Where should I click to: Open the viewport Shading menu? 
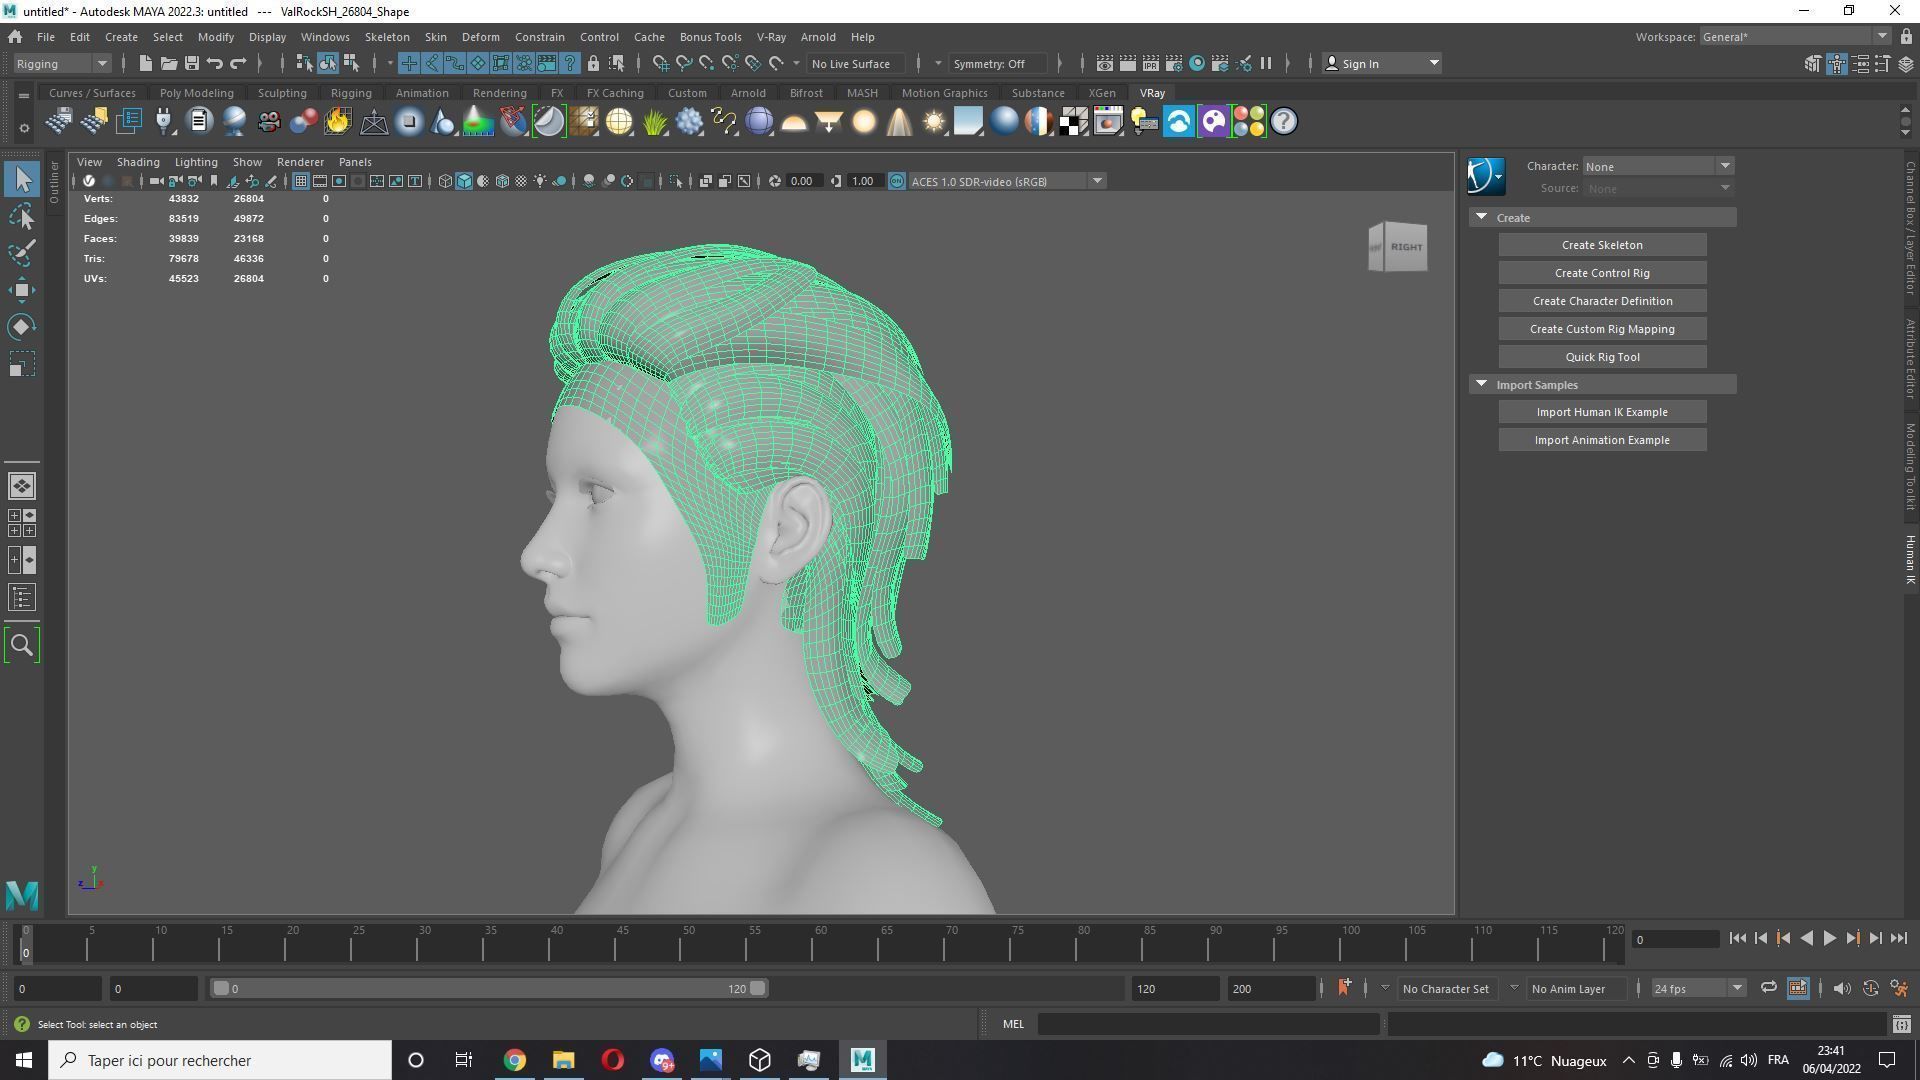pos(138,162)
